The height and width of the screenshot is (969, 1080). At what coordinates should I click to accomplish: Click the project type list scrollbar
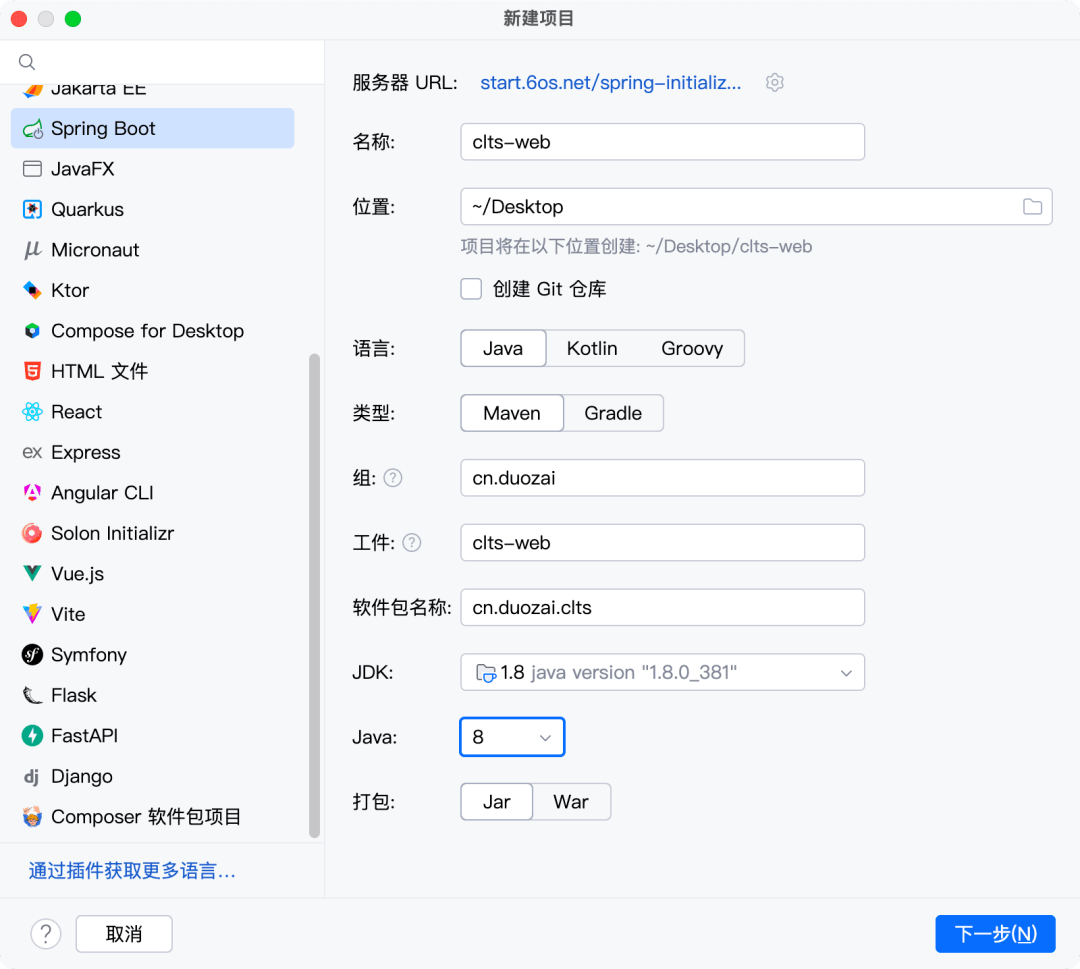(315, 596)
